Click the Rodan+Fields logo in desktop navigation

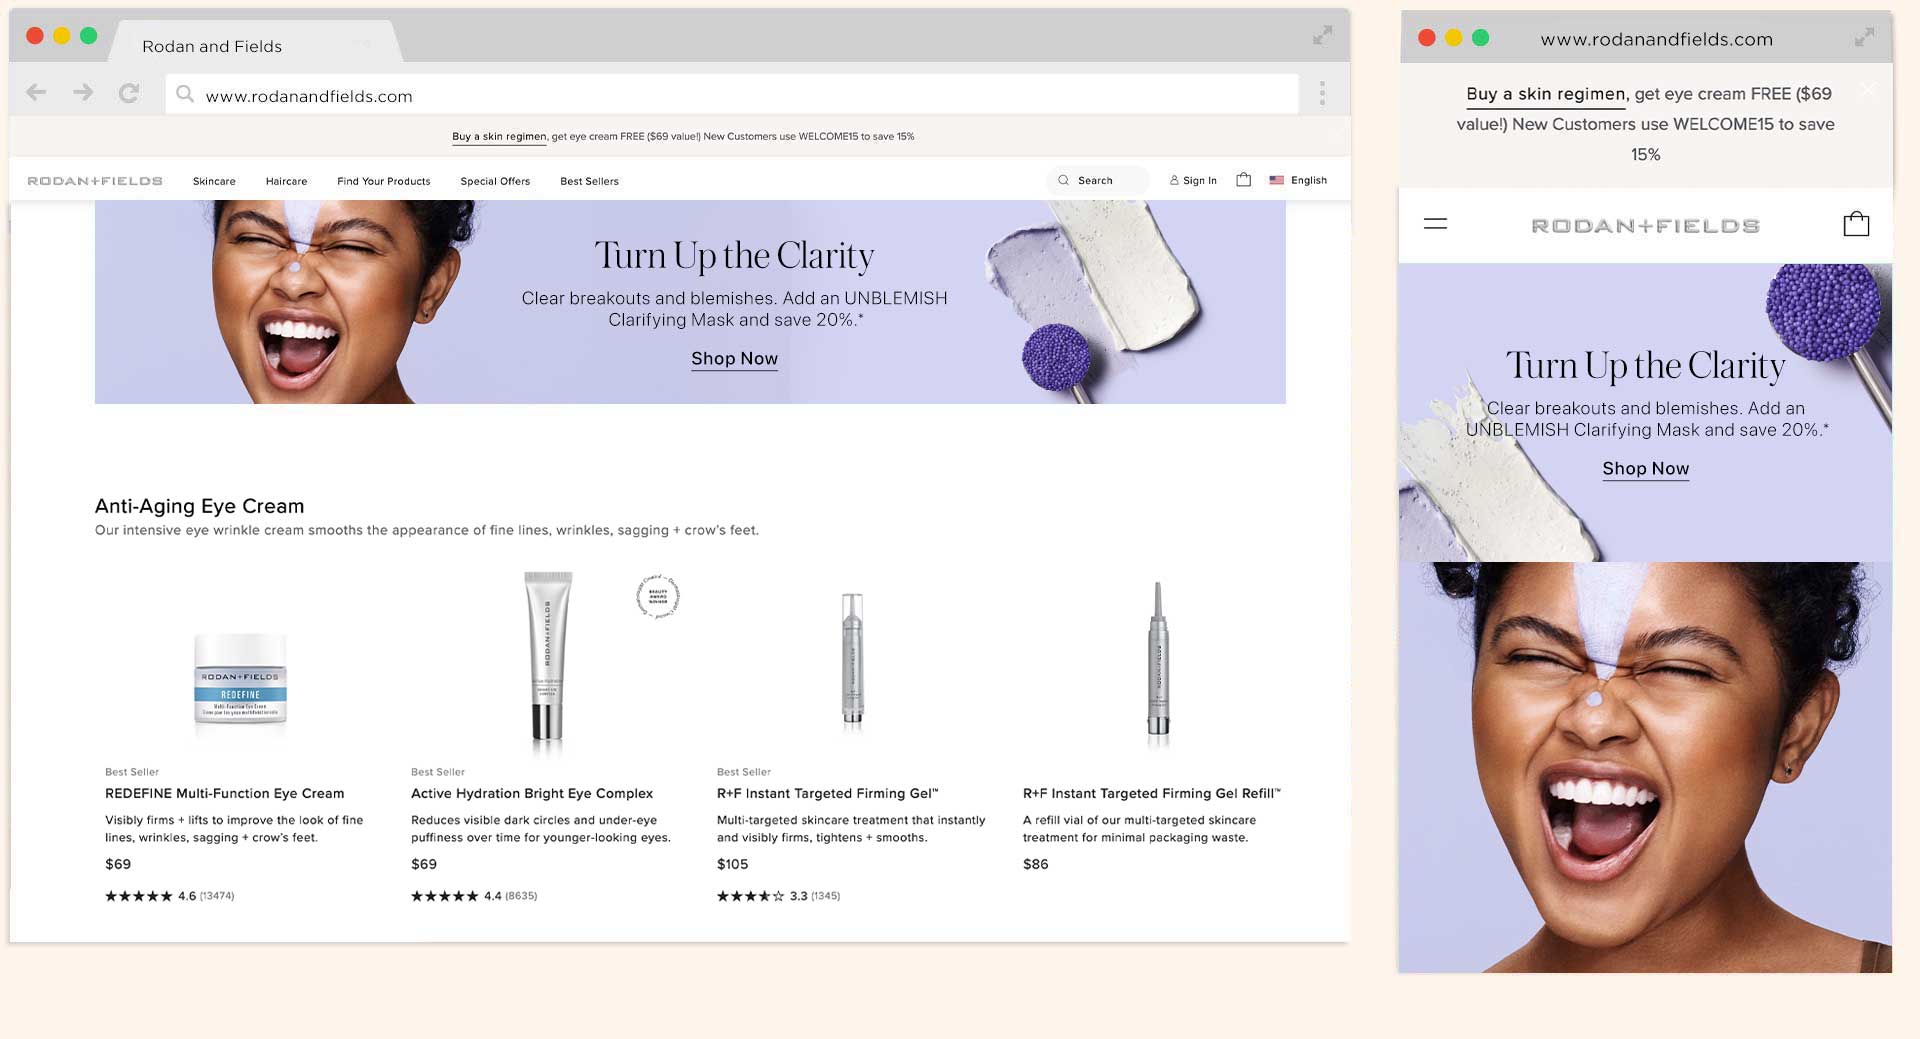pos(95,181)
